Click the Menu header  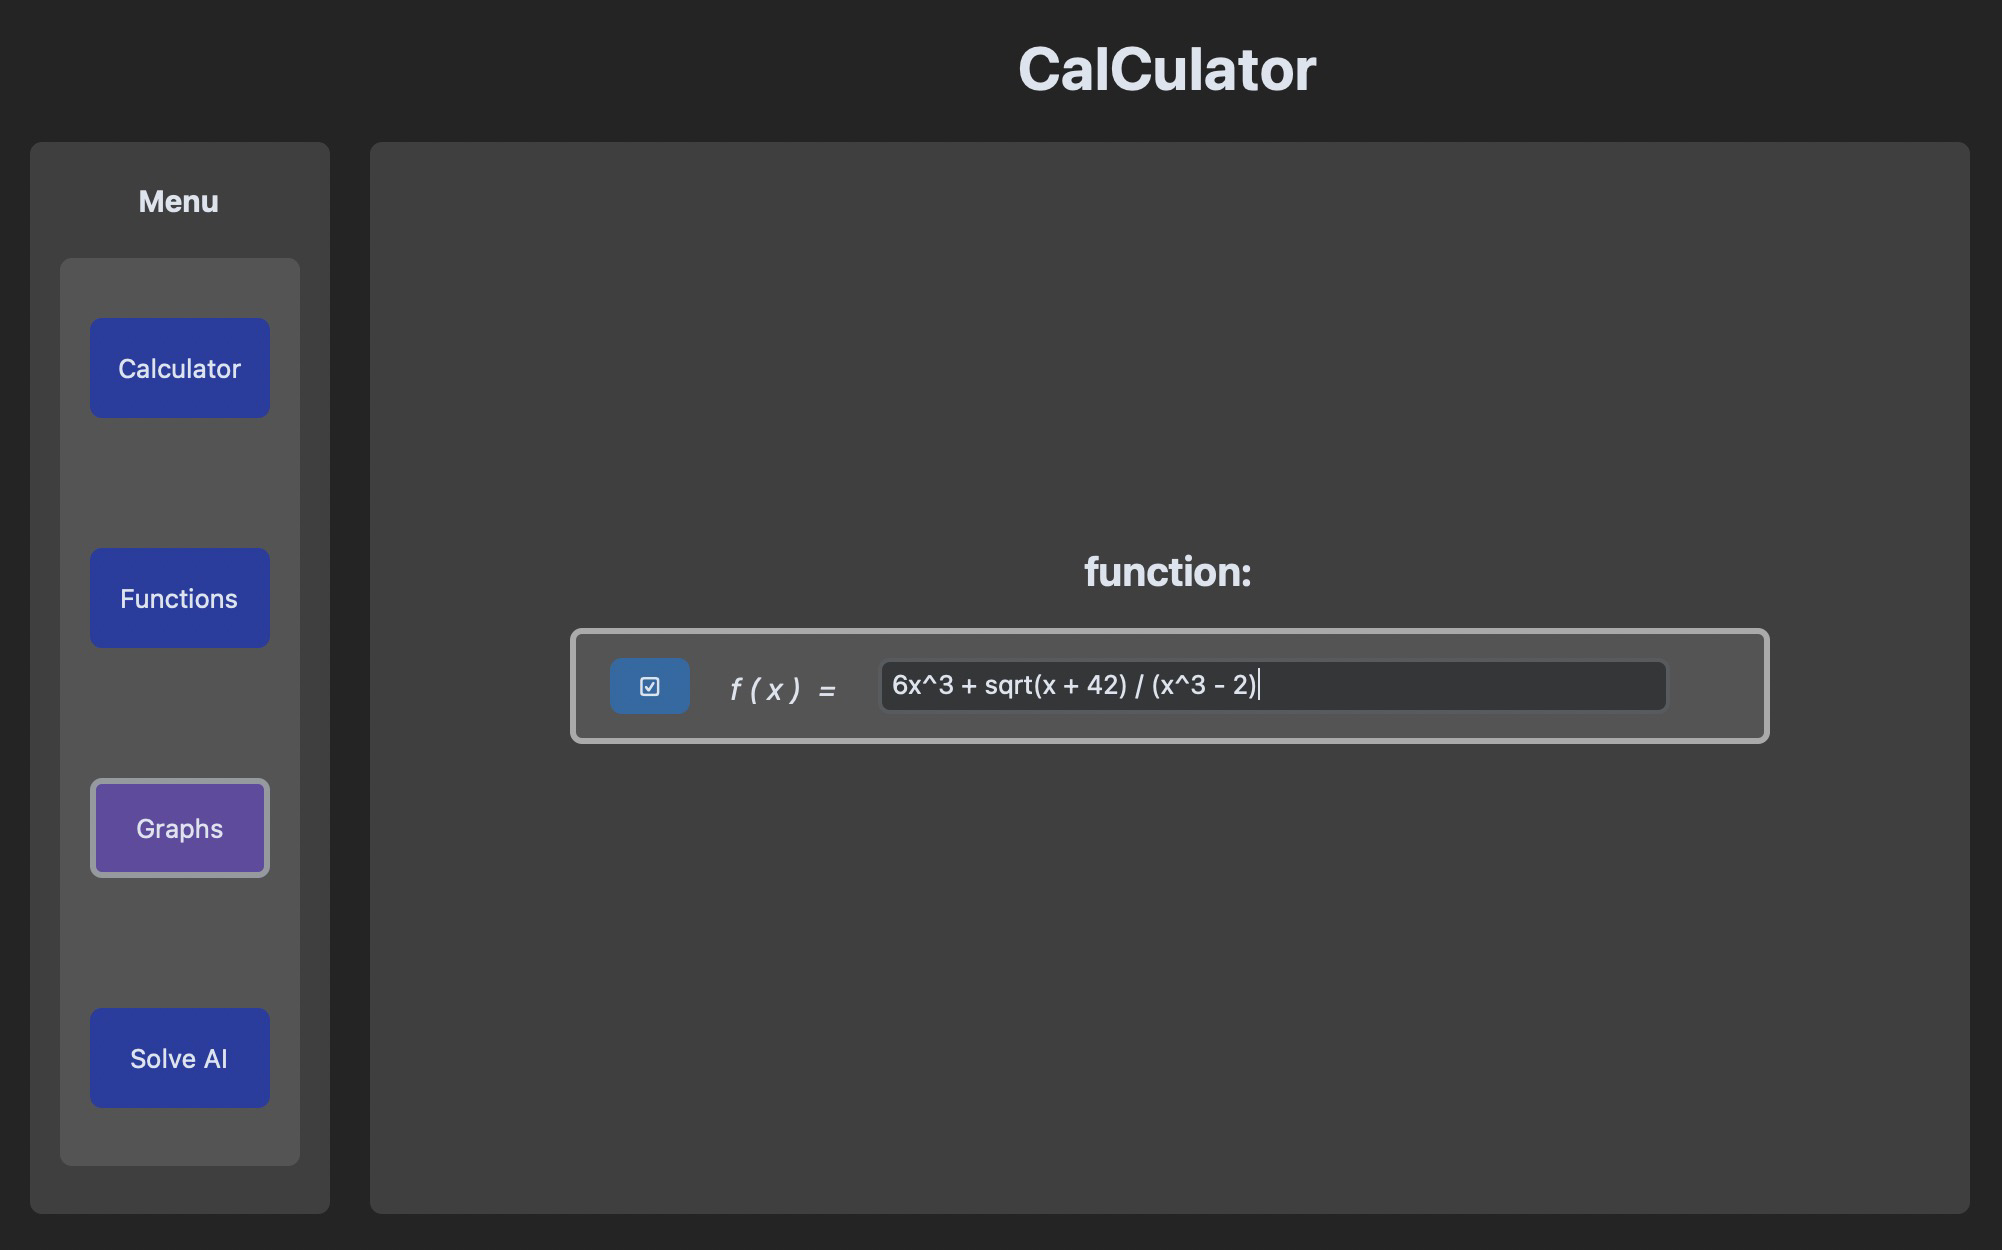[178, 201]
